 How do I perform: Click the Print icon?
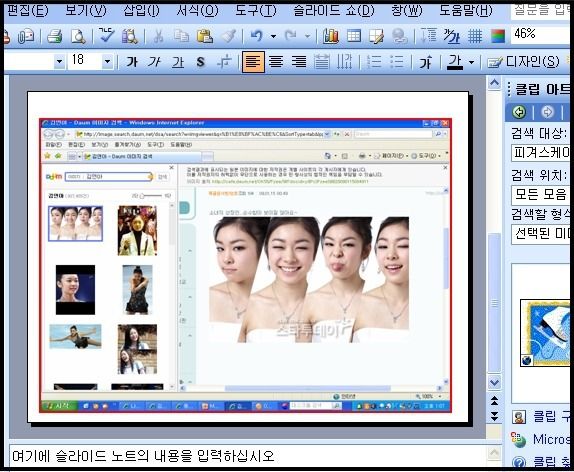coord(55,36)
